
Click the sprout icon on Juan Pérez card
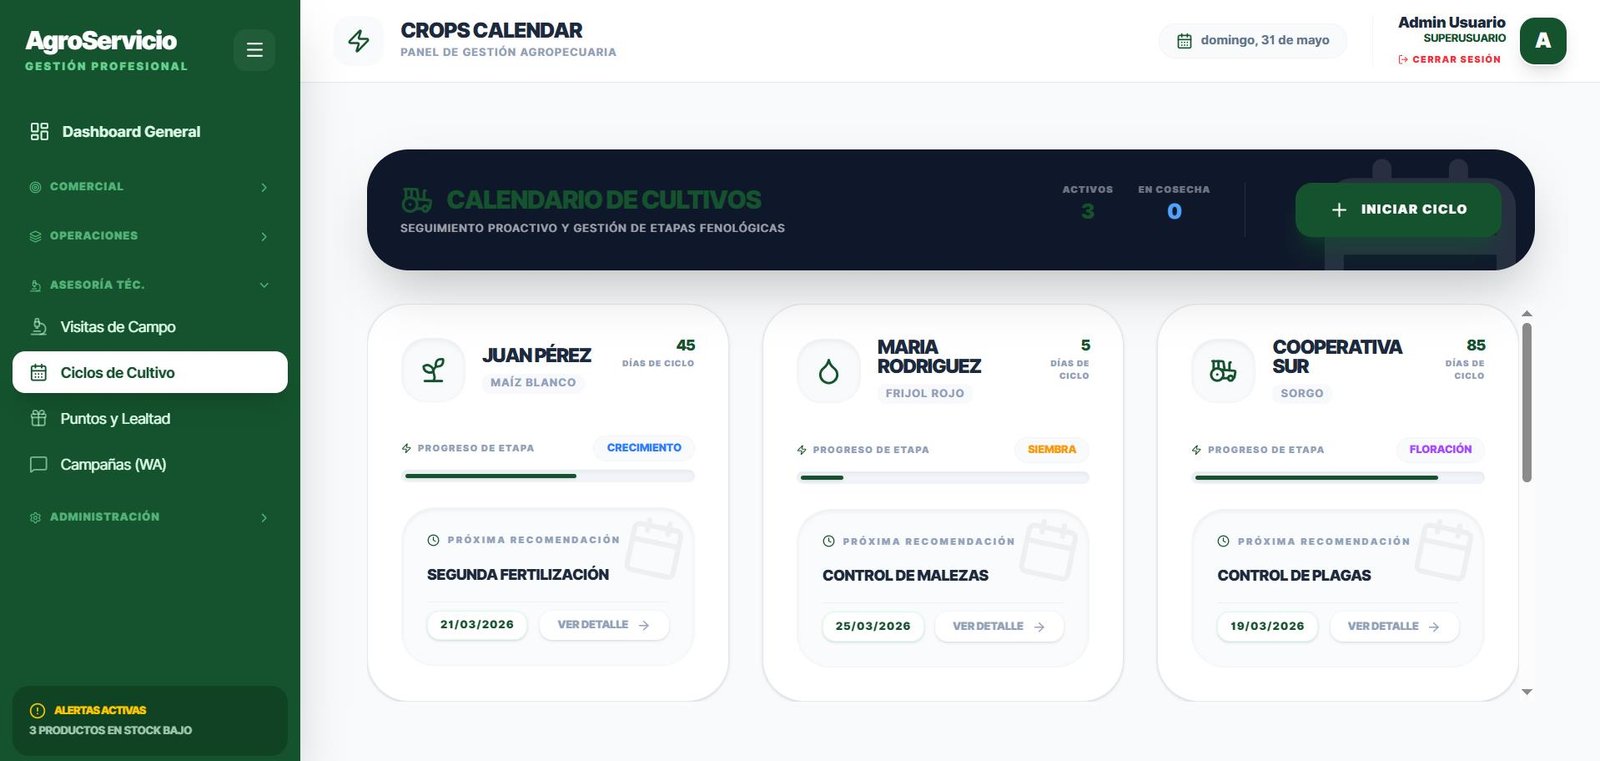(x=433, y=371)
